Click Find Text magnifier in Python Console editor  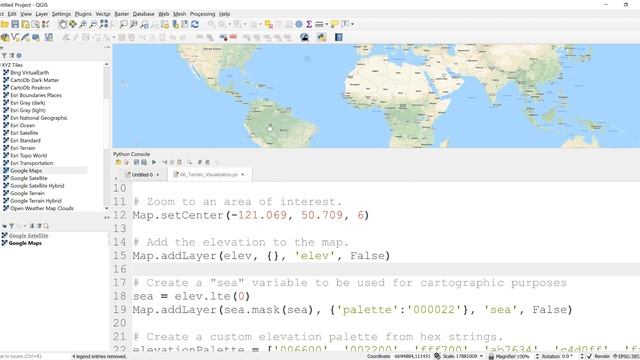pyautogui.click(x=189, y=162)
